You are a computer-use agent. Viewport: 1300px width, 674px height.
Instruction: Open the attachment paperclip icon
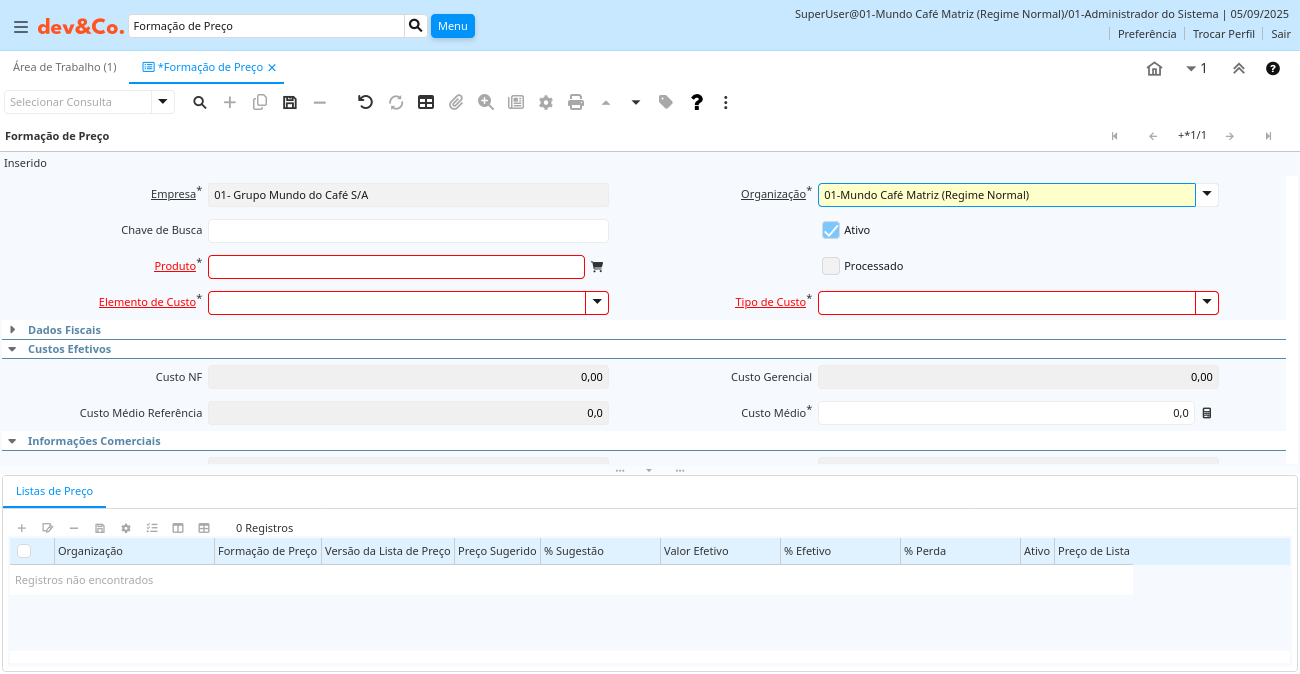click(x=456, y=102)
